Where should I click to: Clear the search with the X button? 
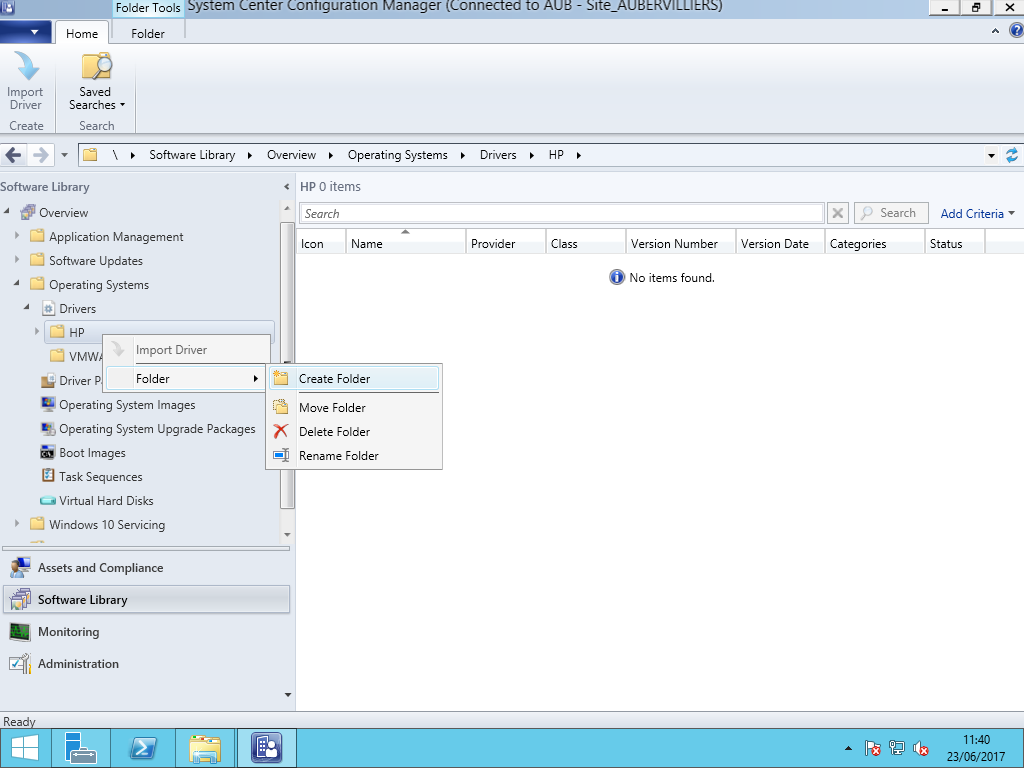pos(838,213)
